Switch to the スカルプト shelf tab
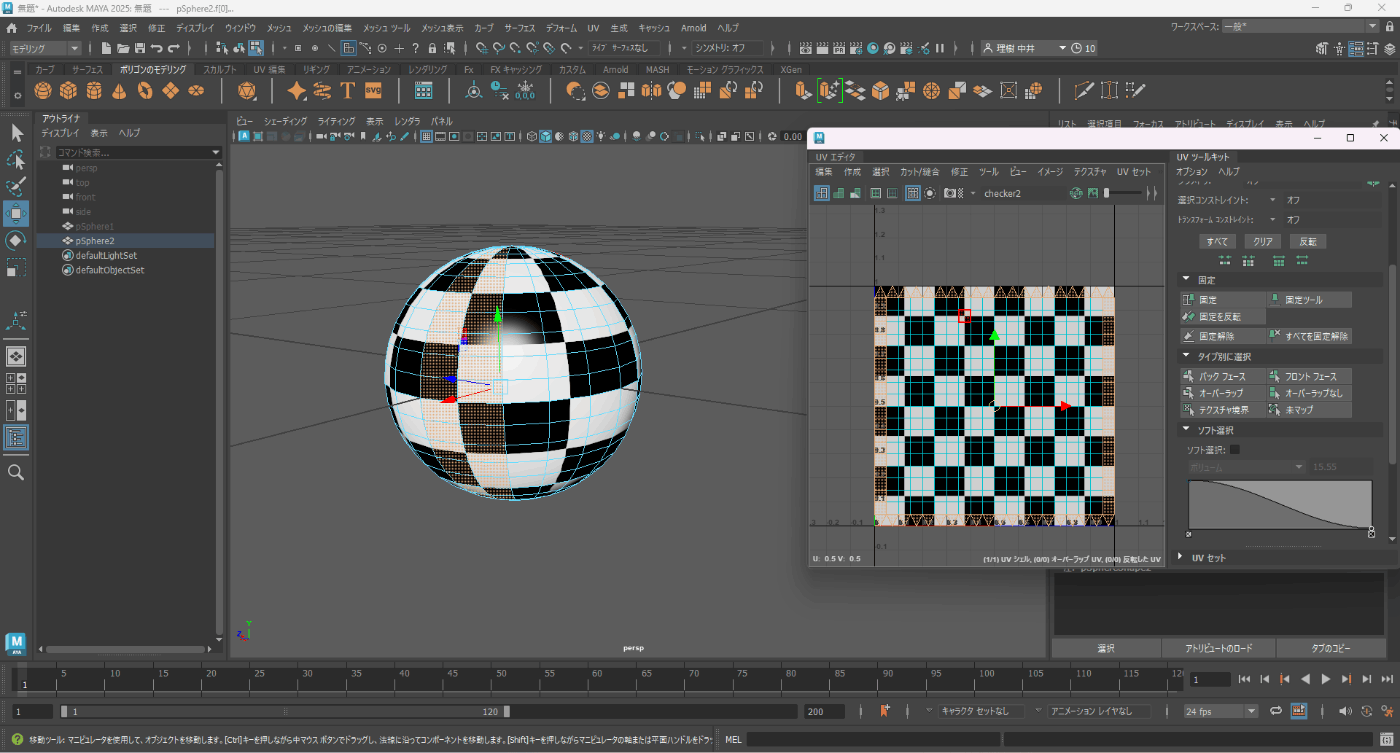Screen dimensions: 1400x753 (x=220, y=69)
